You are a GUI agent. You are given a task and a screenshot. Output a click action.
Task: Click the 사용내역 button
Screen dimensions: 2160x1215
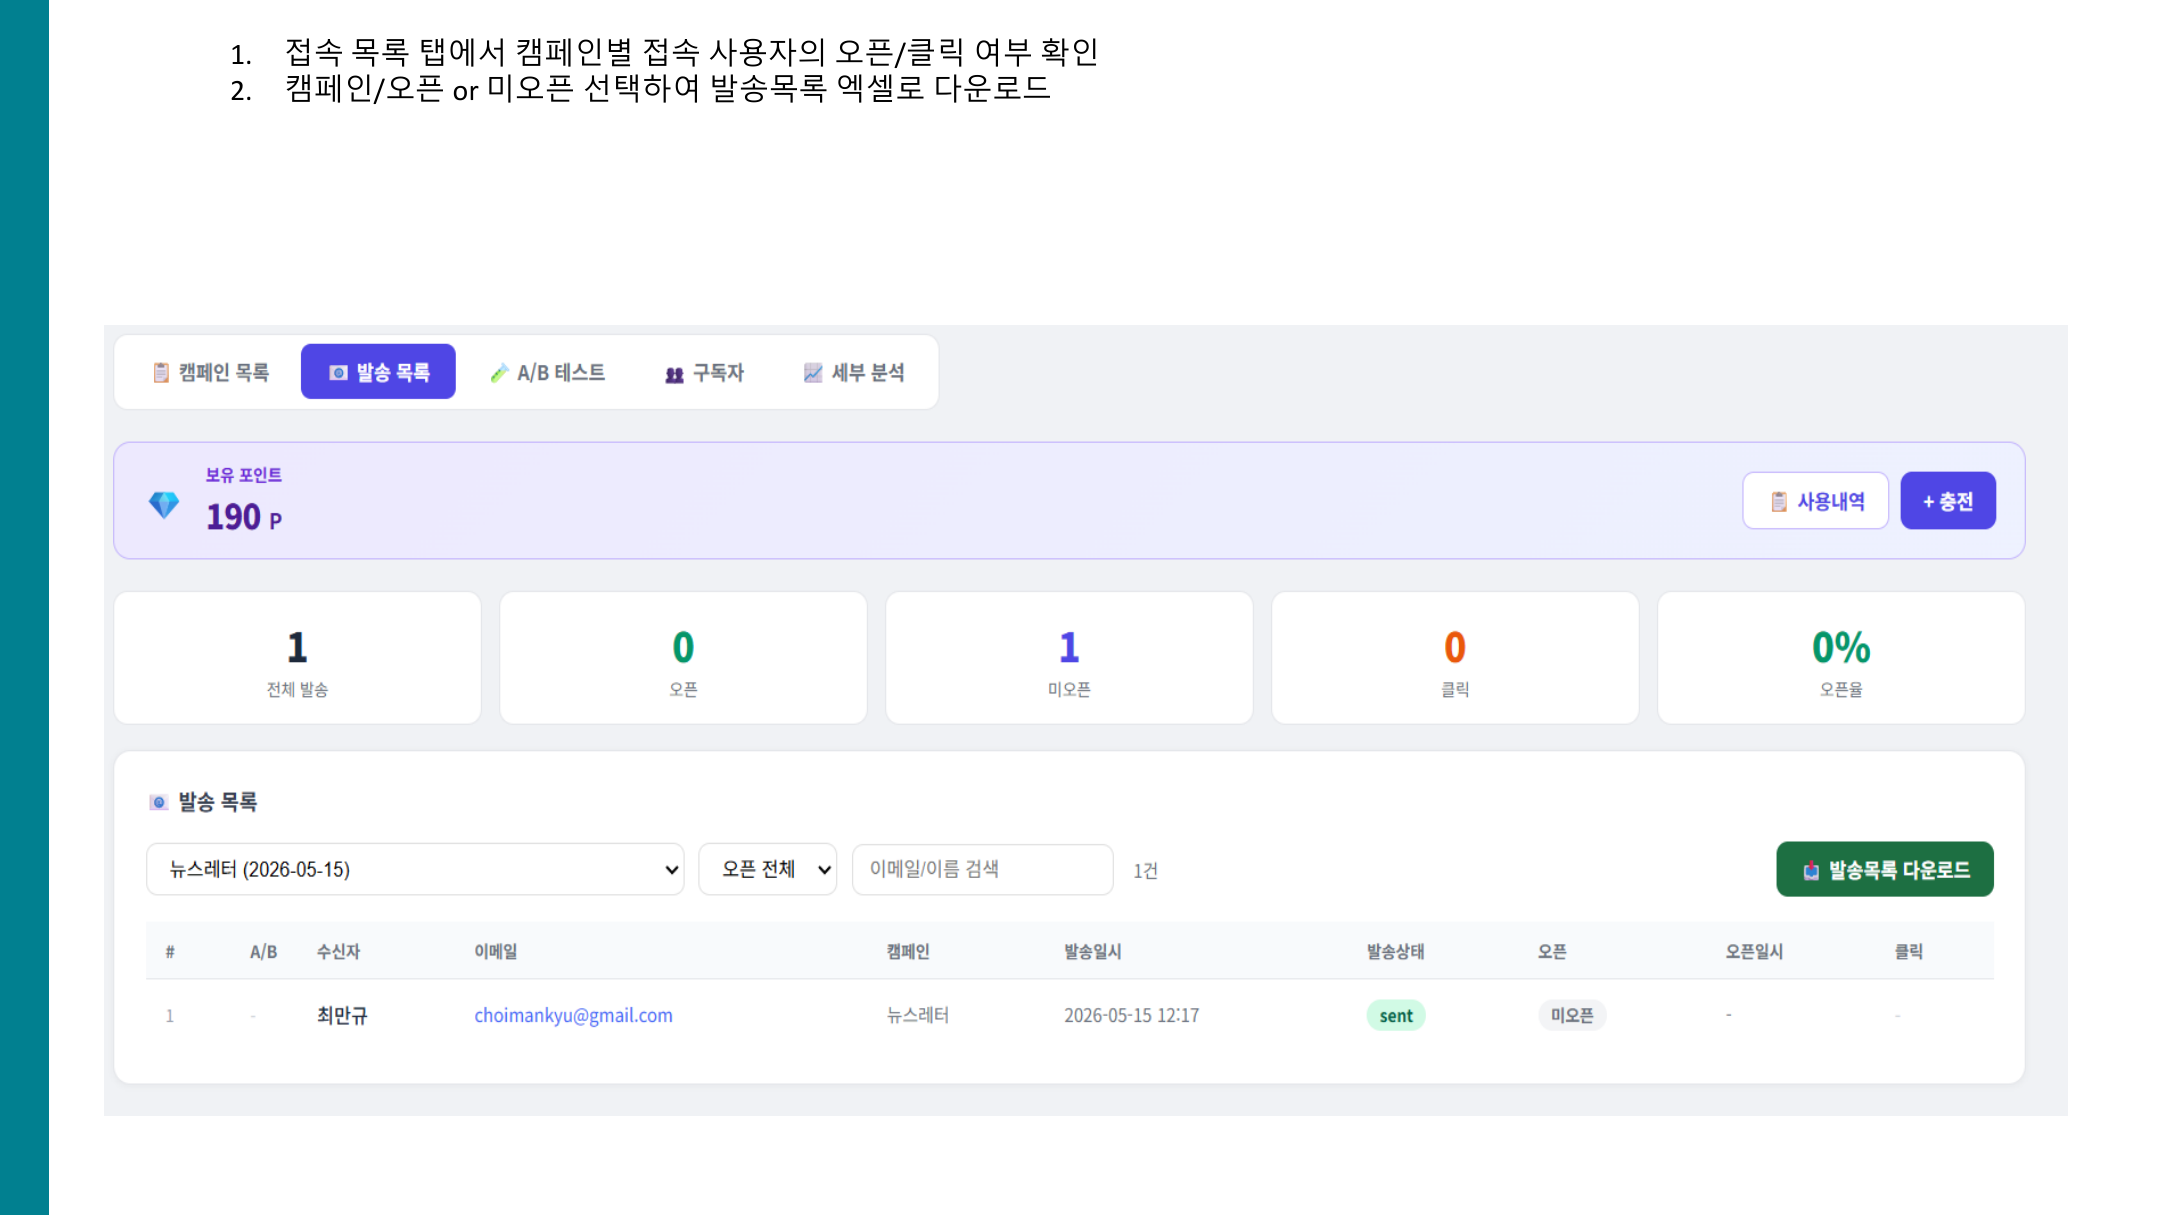(x=1815, y=501)
